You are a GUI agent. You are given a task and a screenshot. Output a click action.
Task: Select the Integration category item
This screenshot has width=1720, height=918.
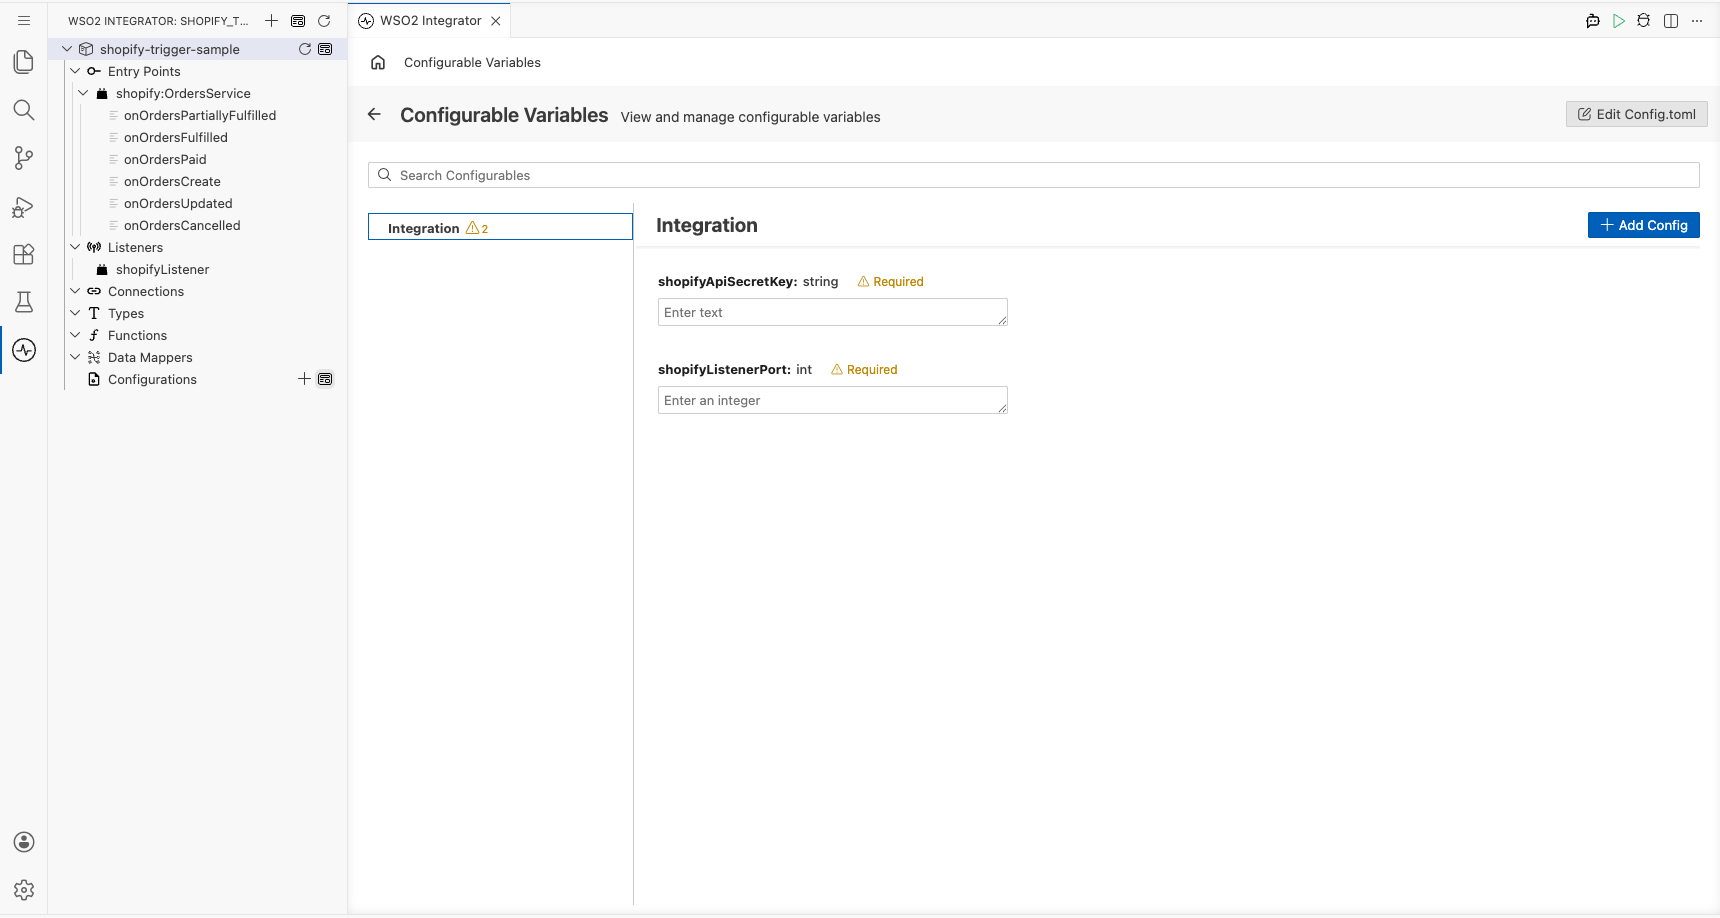pos(500,227)
